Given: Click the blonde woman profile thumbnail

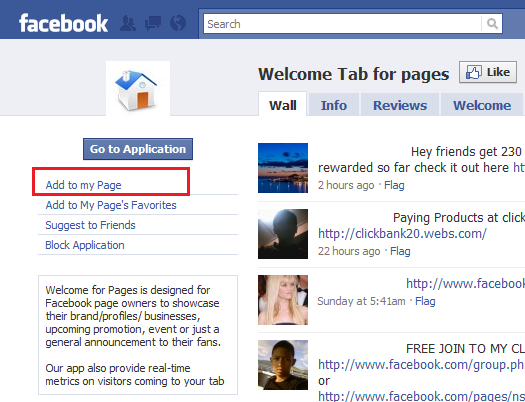Looking at the screenshot, I should point(283,300).
